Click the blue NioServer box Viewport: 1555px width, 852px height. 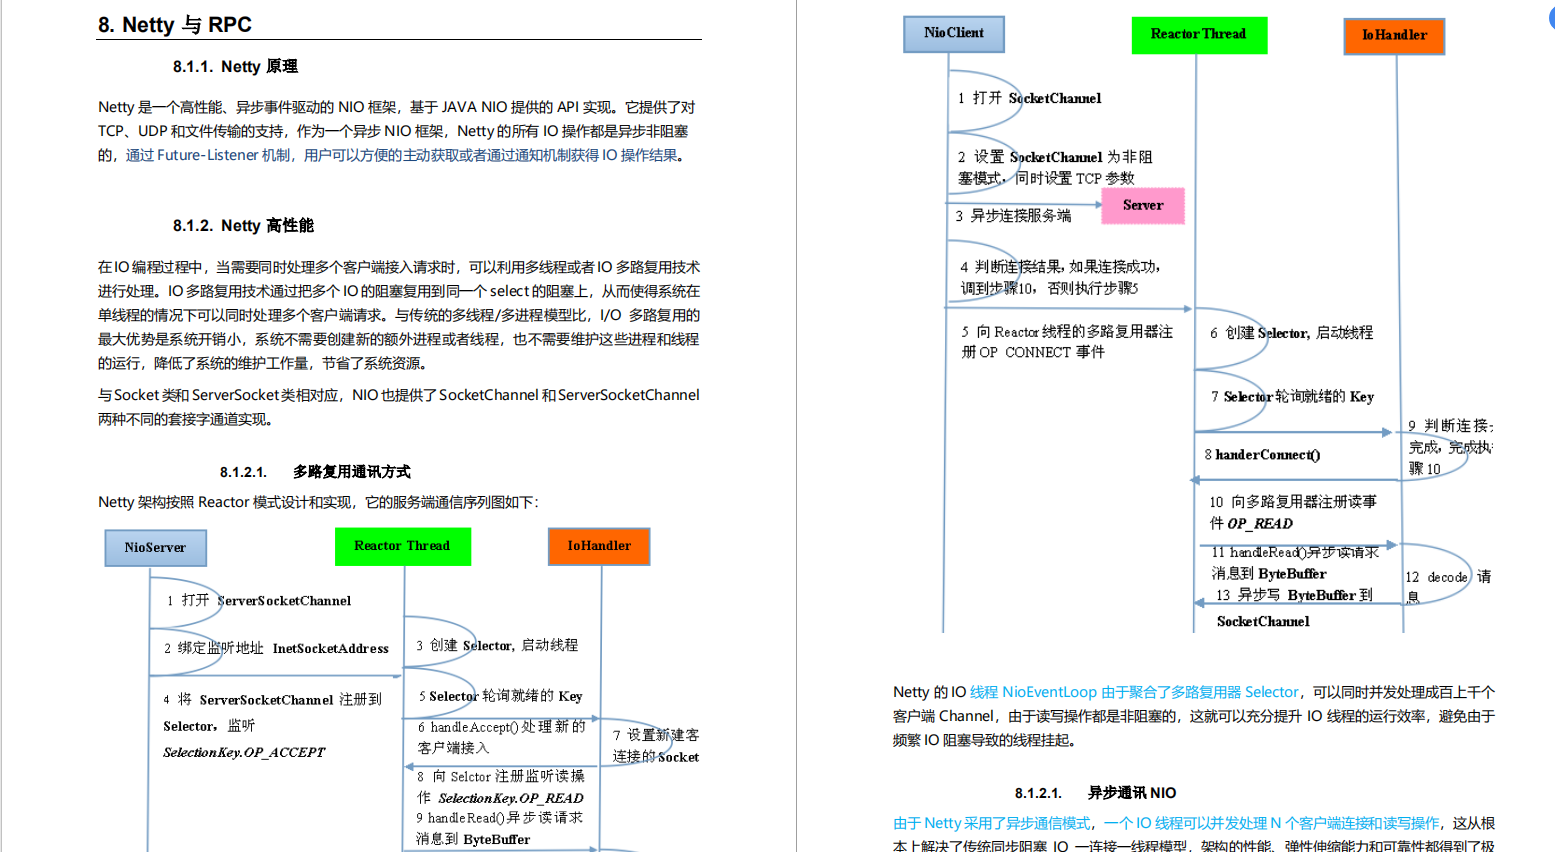(x=155, y=548)
